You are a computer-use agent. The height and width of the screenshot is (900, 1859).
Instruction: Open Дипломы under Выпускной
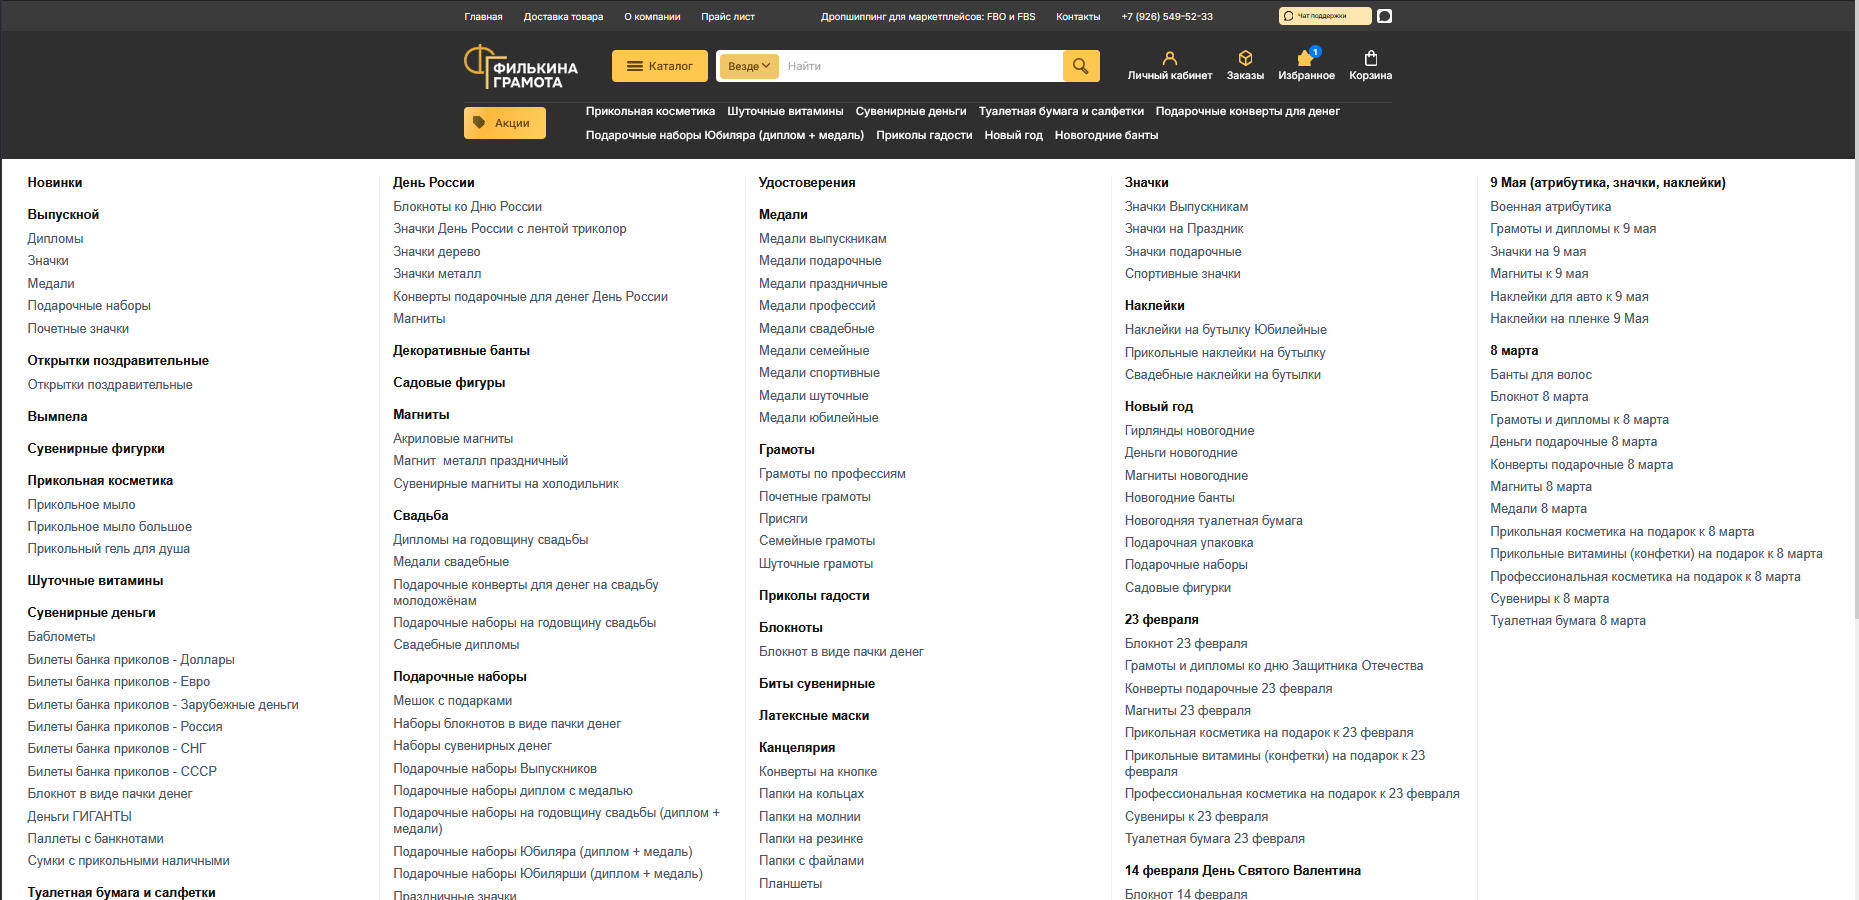pos(55,239)
